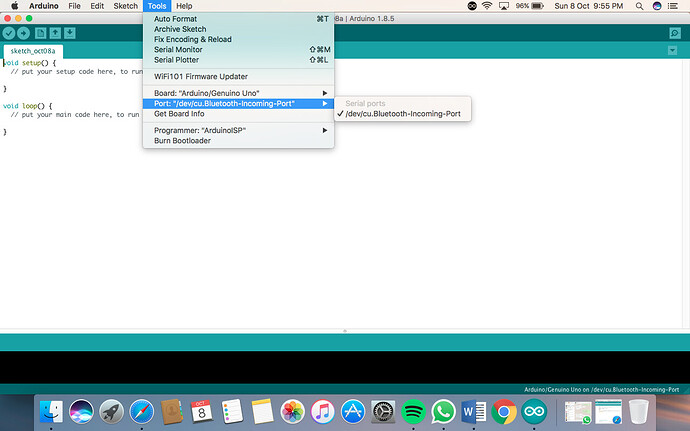Click the Wi-Fi status icon
Viewport: 690px width, 431px height.
pos(487,6)
